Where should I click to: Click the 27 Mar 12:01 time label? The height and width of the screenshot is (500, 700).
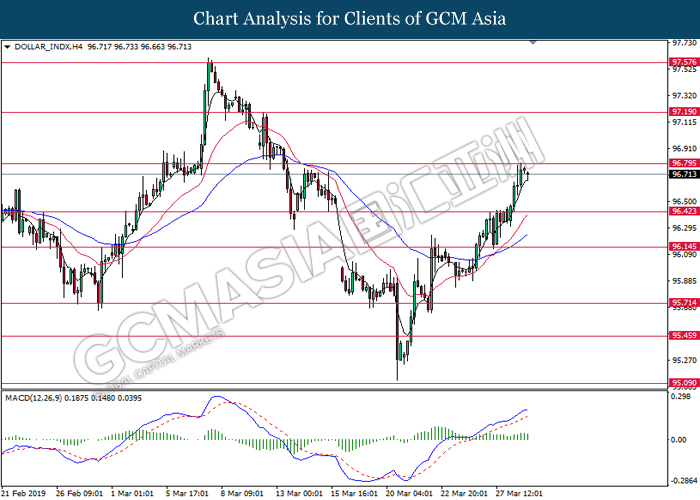click(519, 493)
